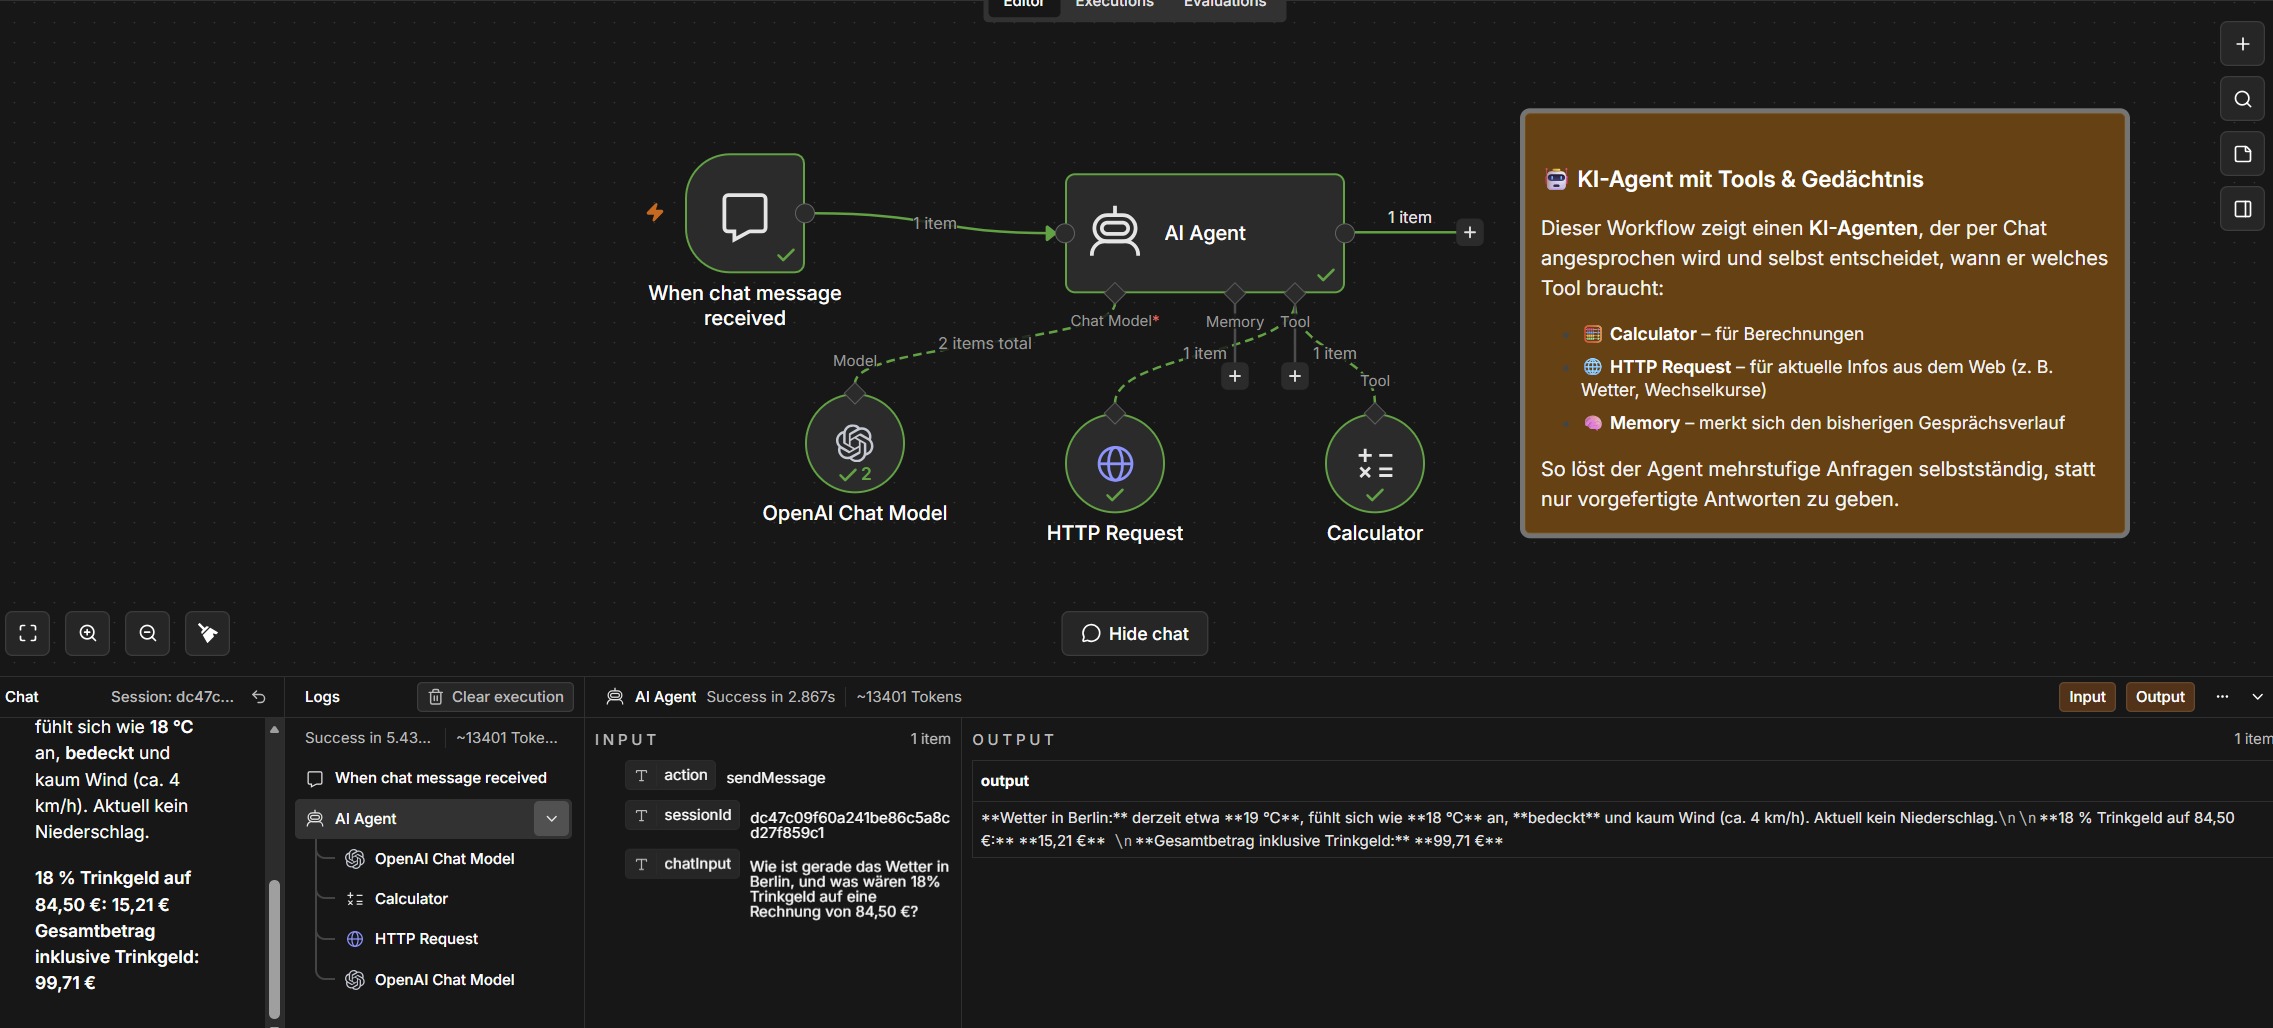Screen dimensions: 2273x1028
Task: Open the OpenAI Chat Model node
Action: 855,443
